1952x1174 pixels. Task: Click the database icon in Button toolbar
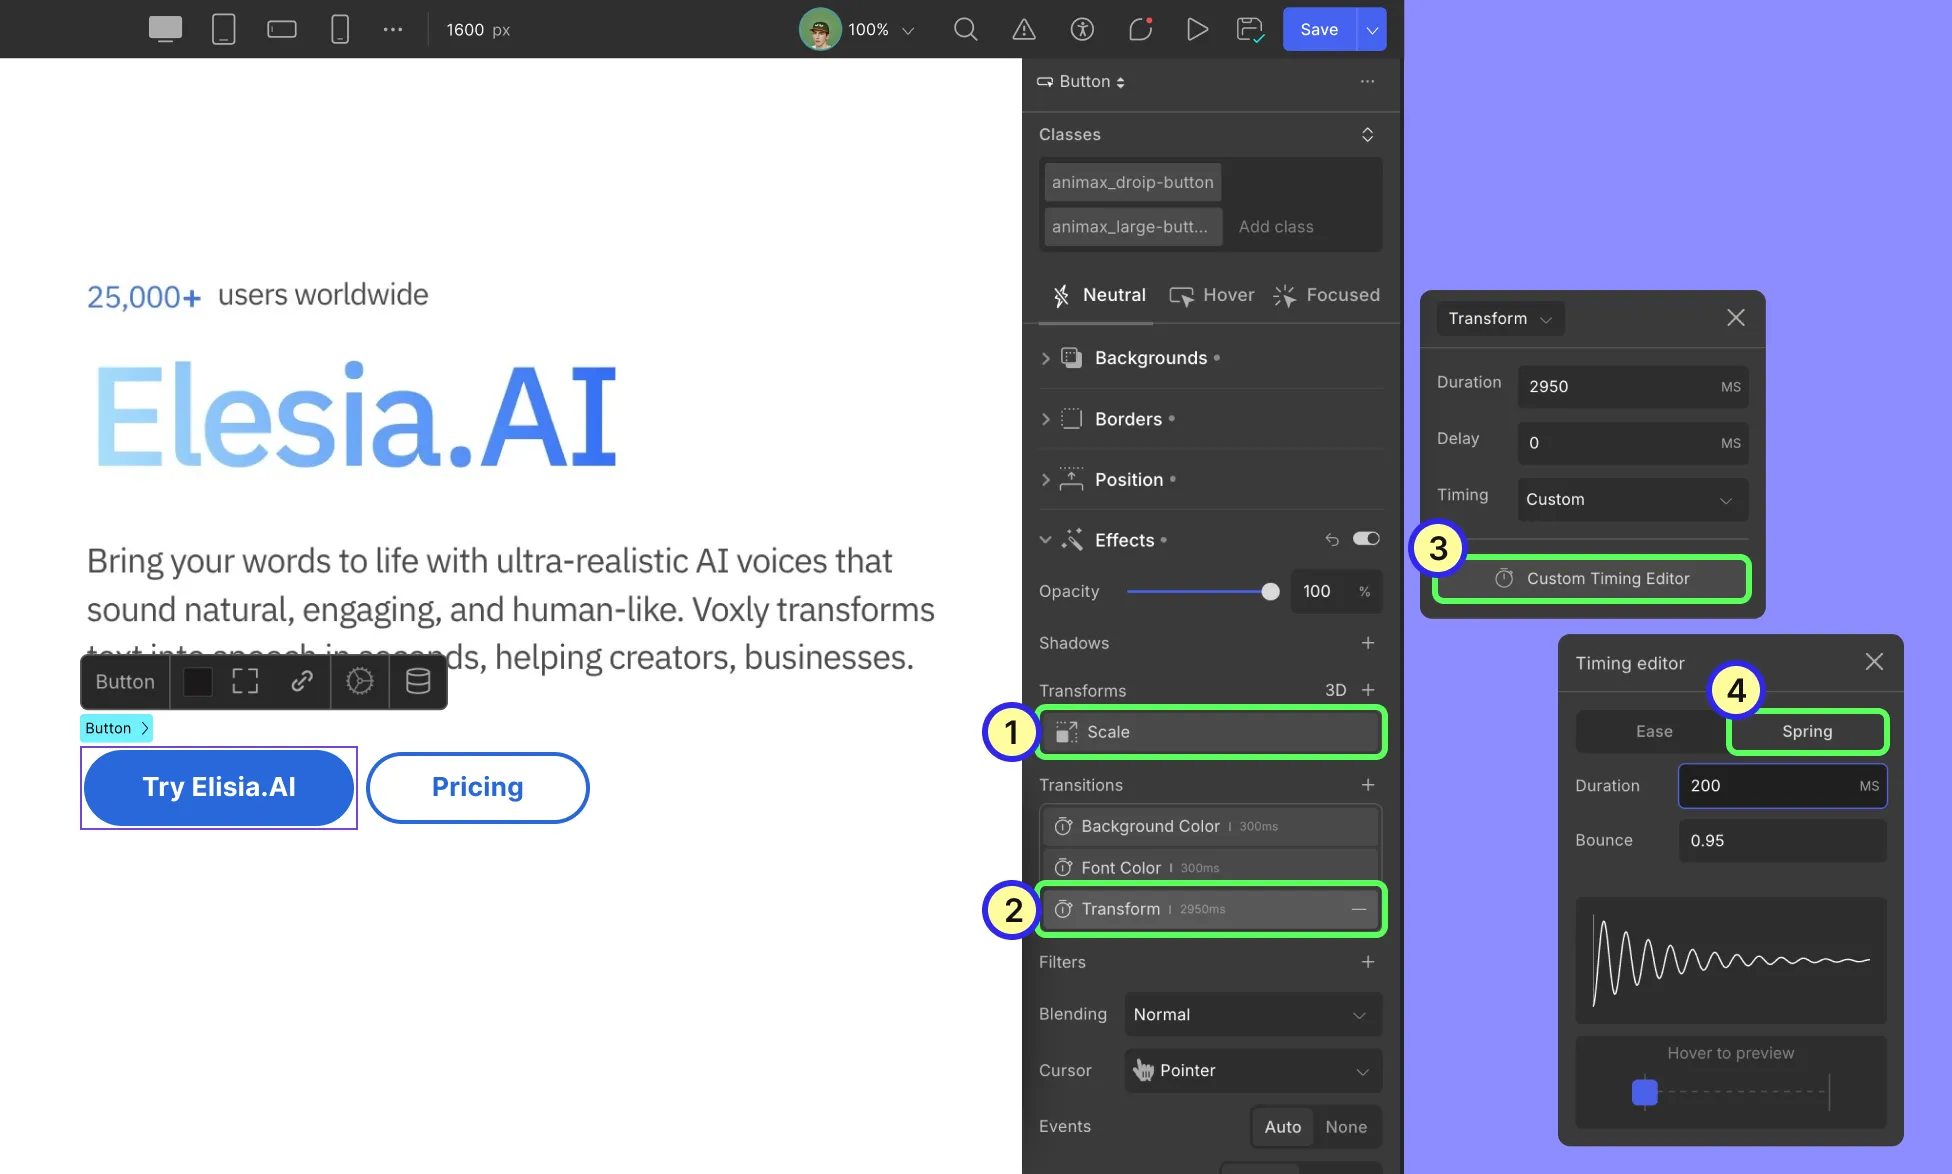click(418, 681)
